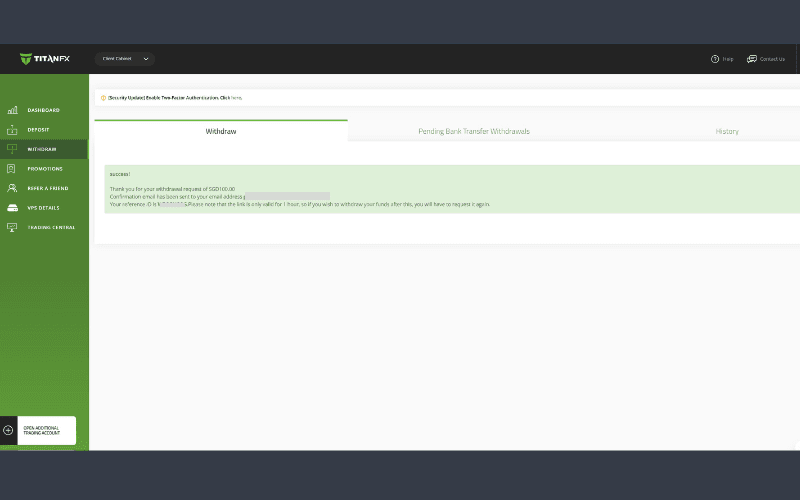Click the VPS Details server icon
Viewport: 800px width, 500px height.
click(12, 208)
